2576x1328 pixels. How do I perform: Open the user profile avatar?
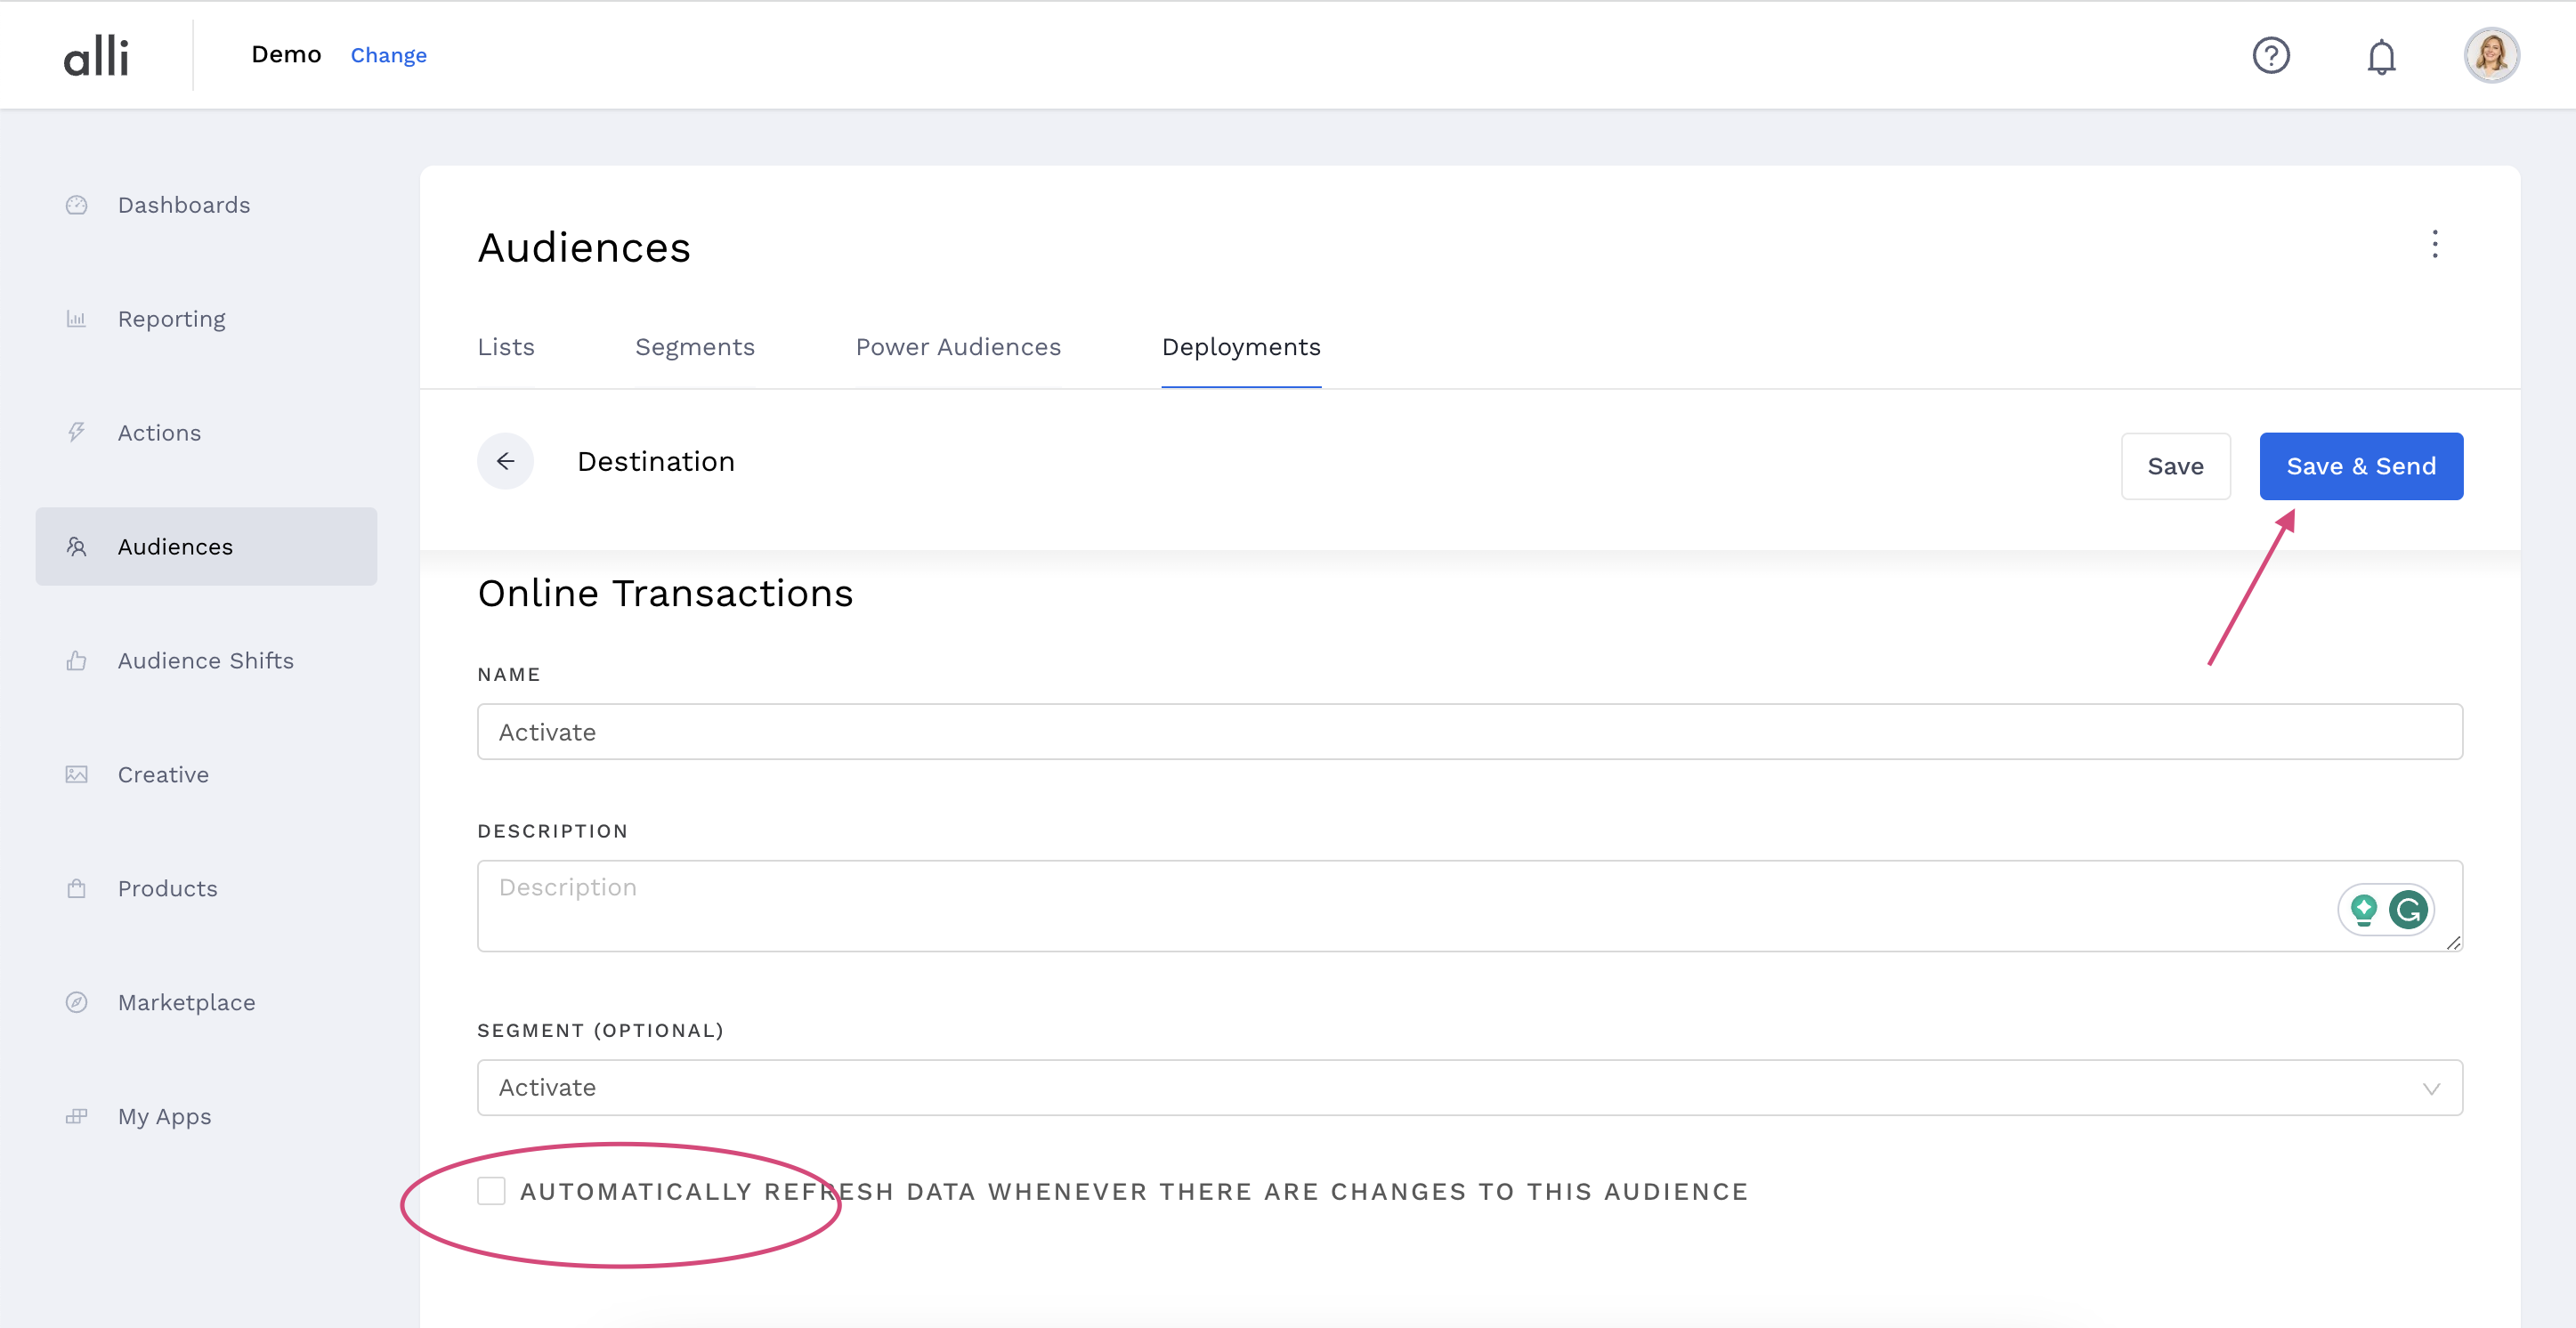click(x=2490, y=55)
